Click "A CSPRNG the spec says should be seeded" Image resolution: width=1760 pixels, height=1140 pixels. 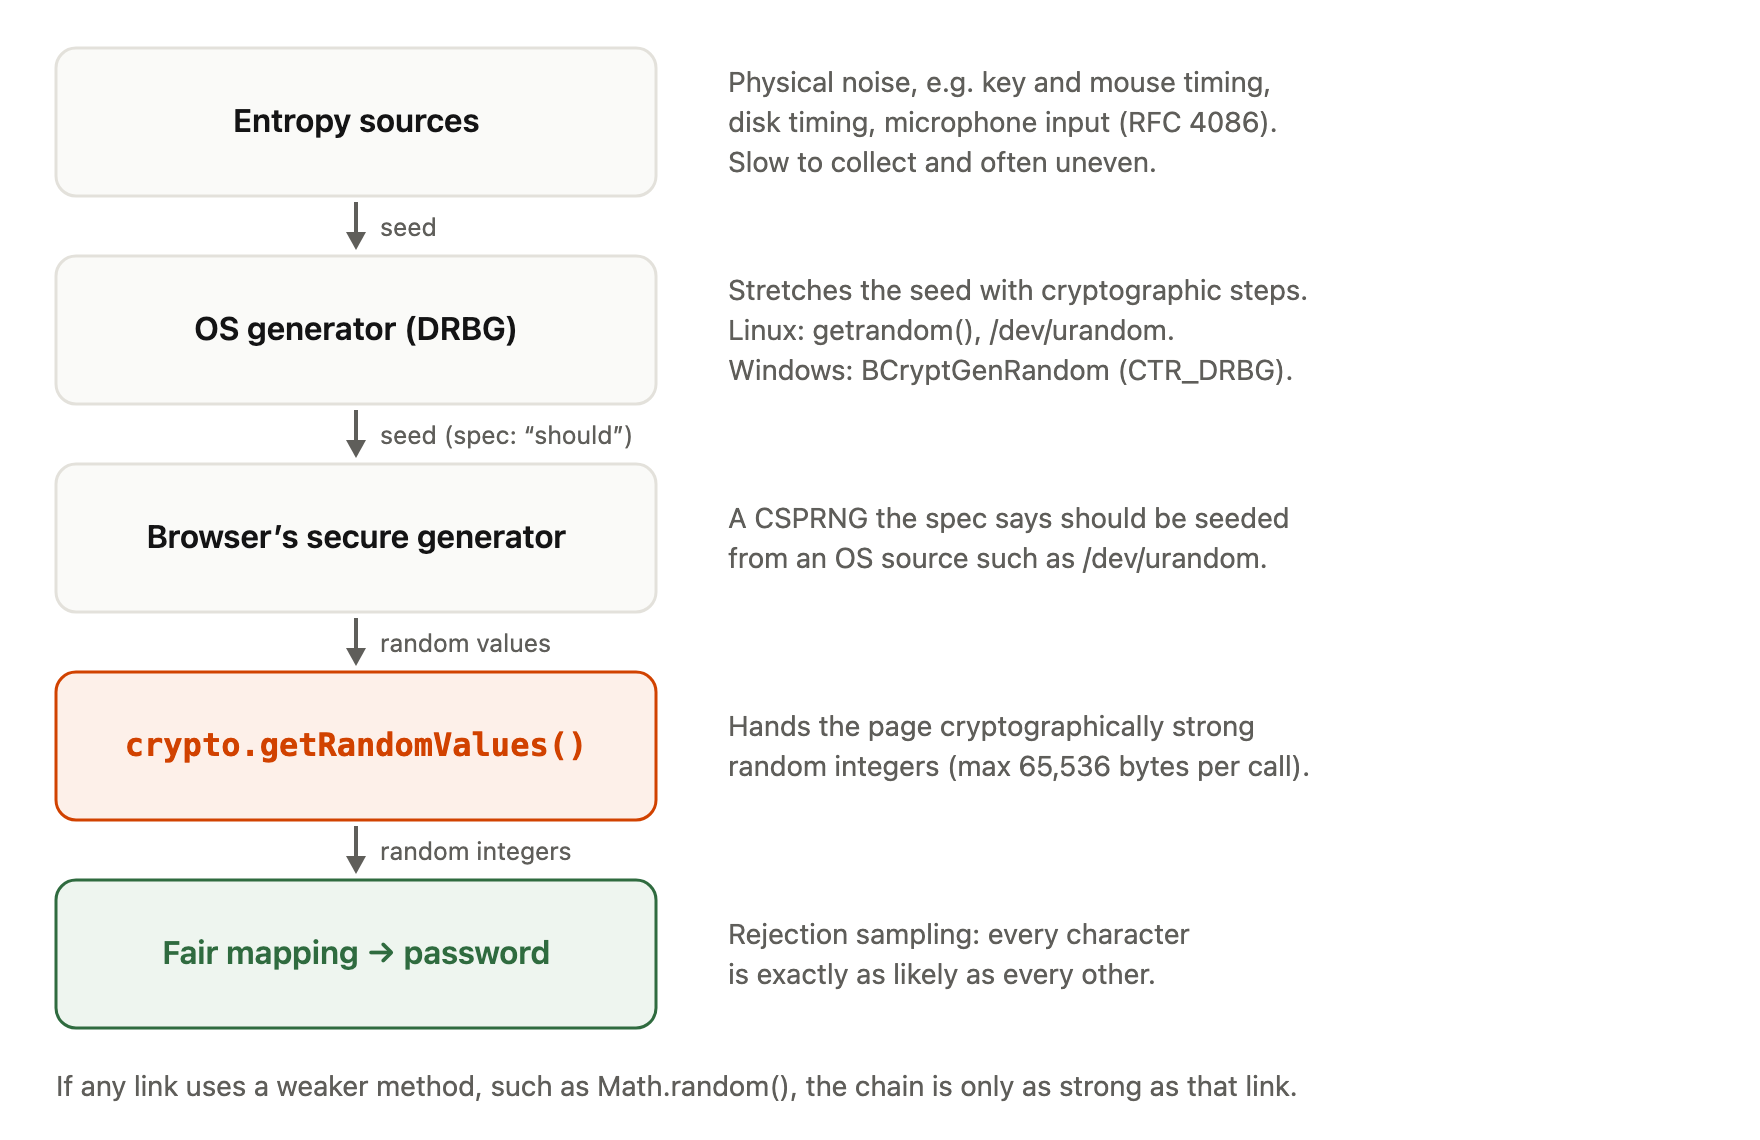(1008, 519)
